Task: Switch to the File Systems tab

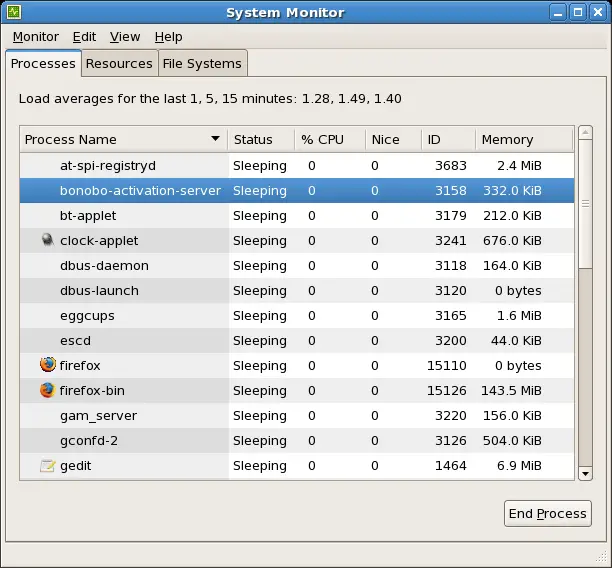Action: tap(202, 63)
